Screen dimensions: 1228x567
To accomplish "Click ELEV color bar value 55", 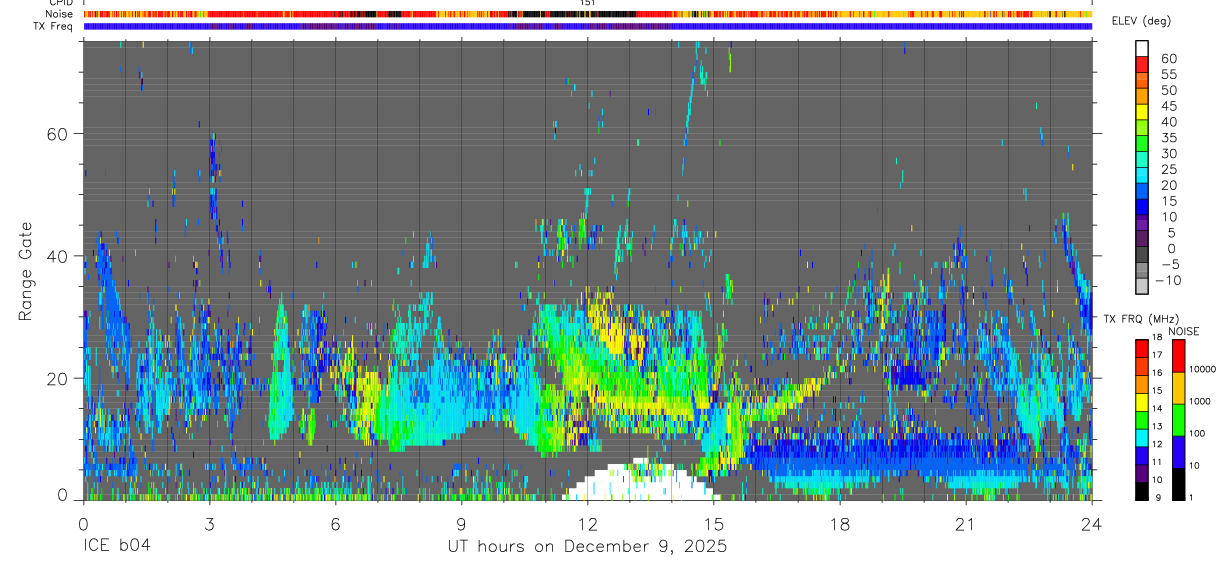I will pyautogui.click(x=1168, y=75).
